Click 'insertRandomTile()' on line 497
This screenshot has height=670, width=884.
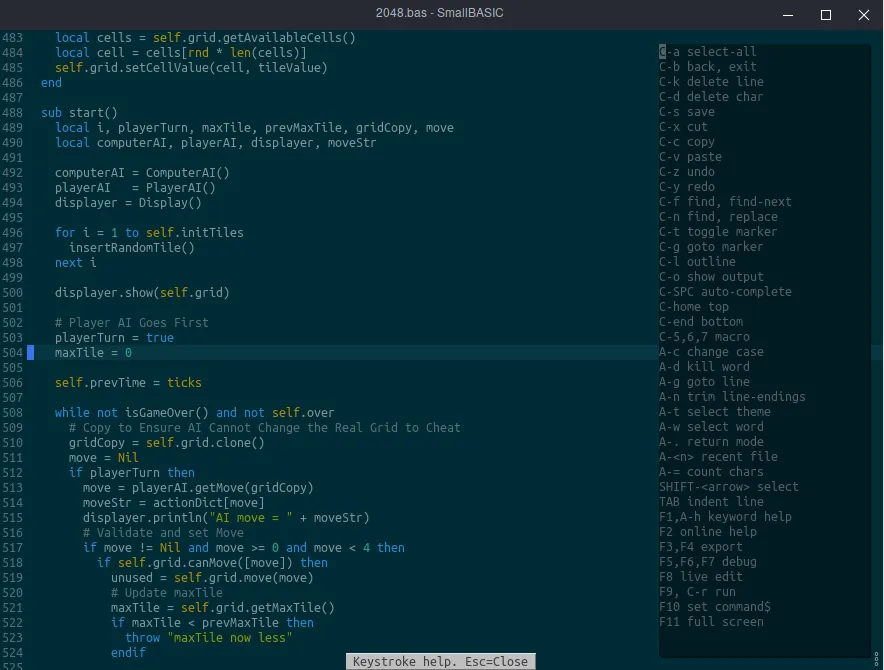point(132,248)
